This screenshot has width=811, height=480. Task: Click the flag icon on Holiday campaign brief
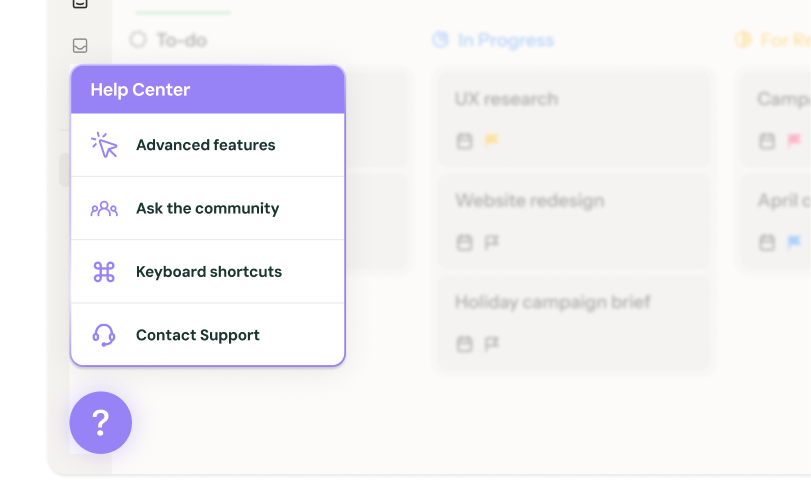point(491,344)
